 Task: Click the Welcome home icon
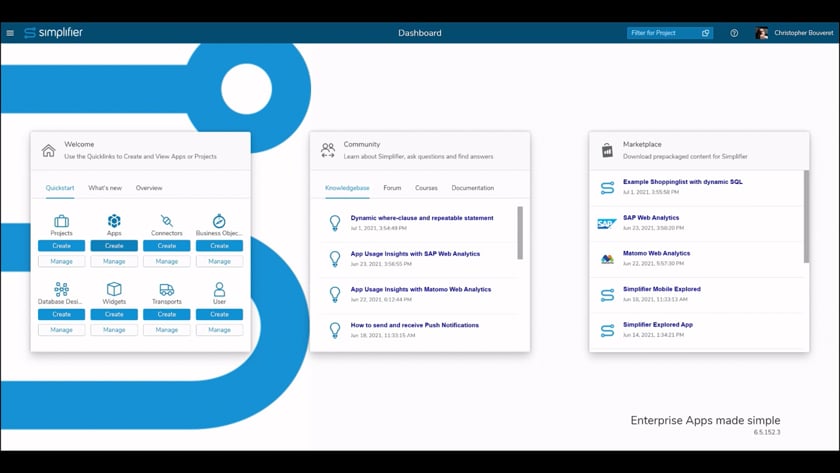pos(48,151)
